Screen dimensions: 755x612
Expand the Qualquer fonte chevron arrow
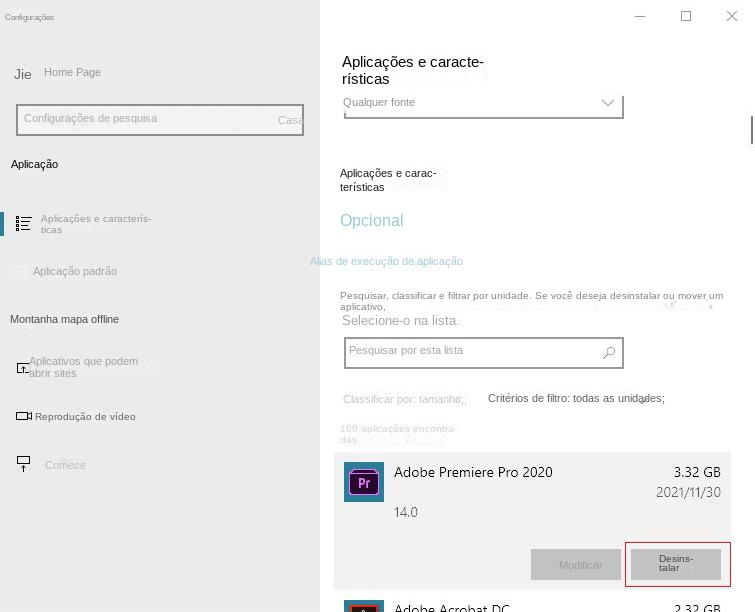608,103
